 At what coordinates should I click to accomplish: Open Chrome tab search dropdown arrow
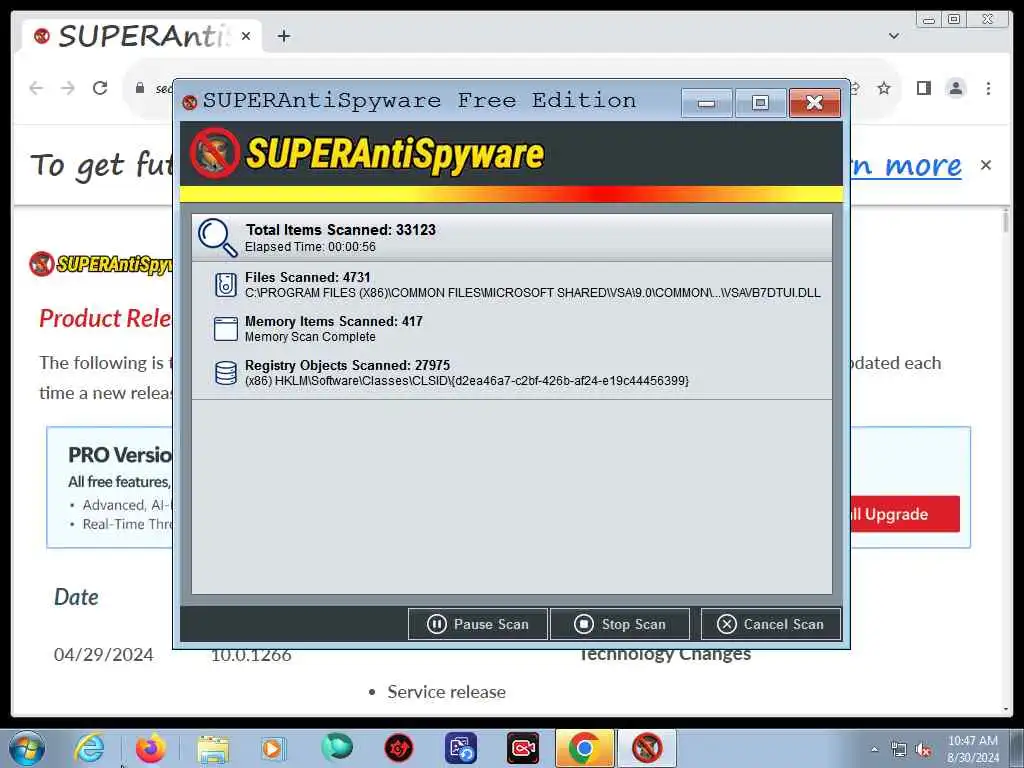coord(894,36)
